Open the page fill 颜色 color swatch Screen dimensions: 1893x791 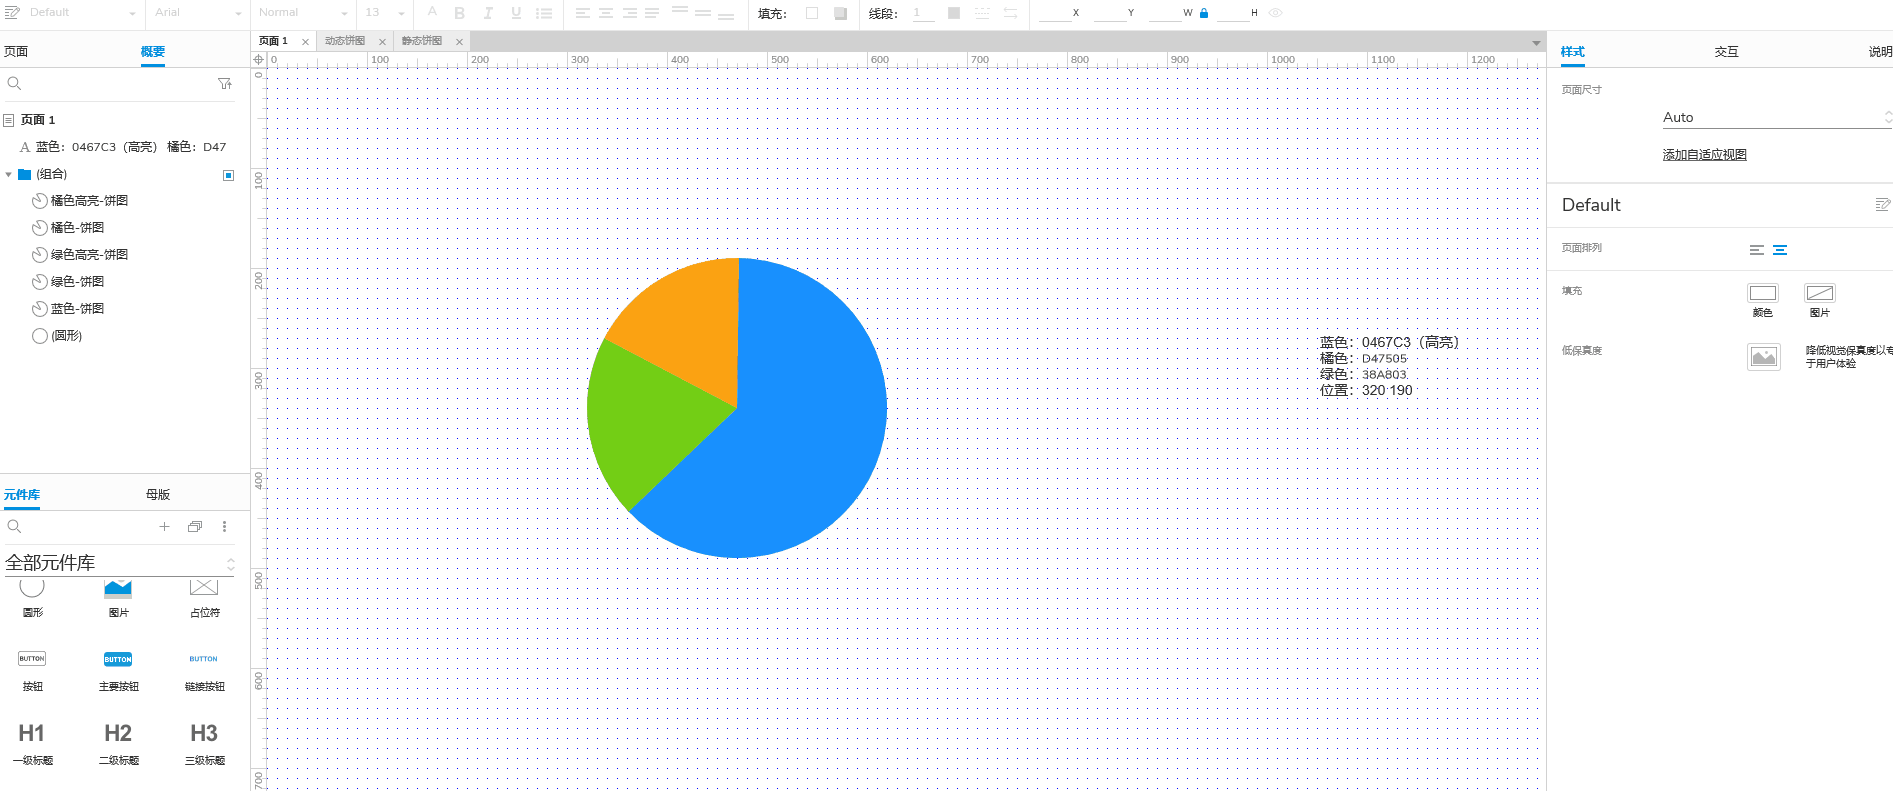pyautogui.click(x=1762, y=293)
